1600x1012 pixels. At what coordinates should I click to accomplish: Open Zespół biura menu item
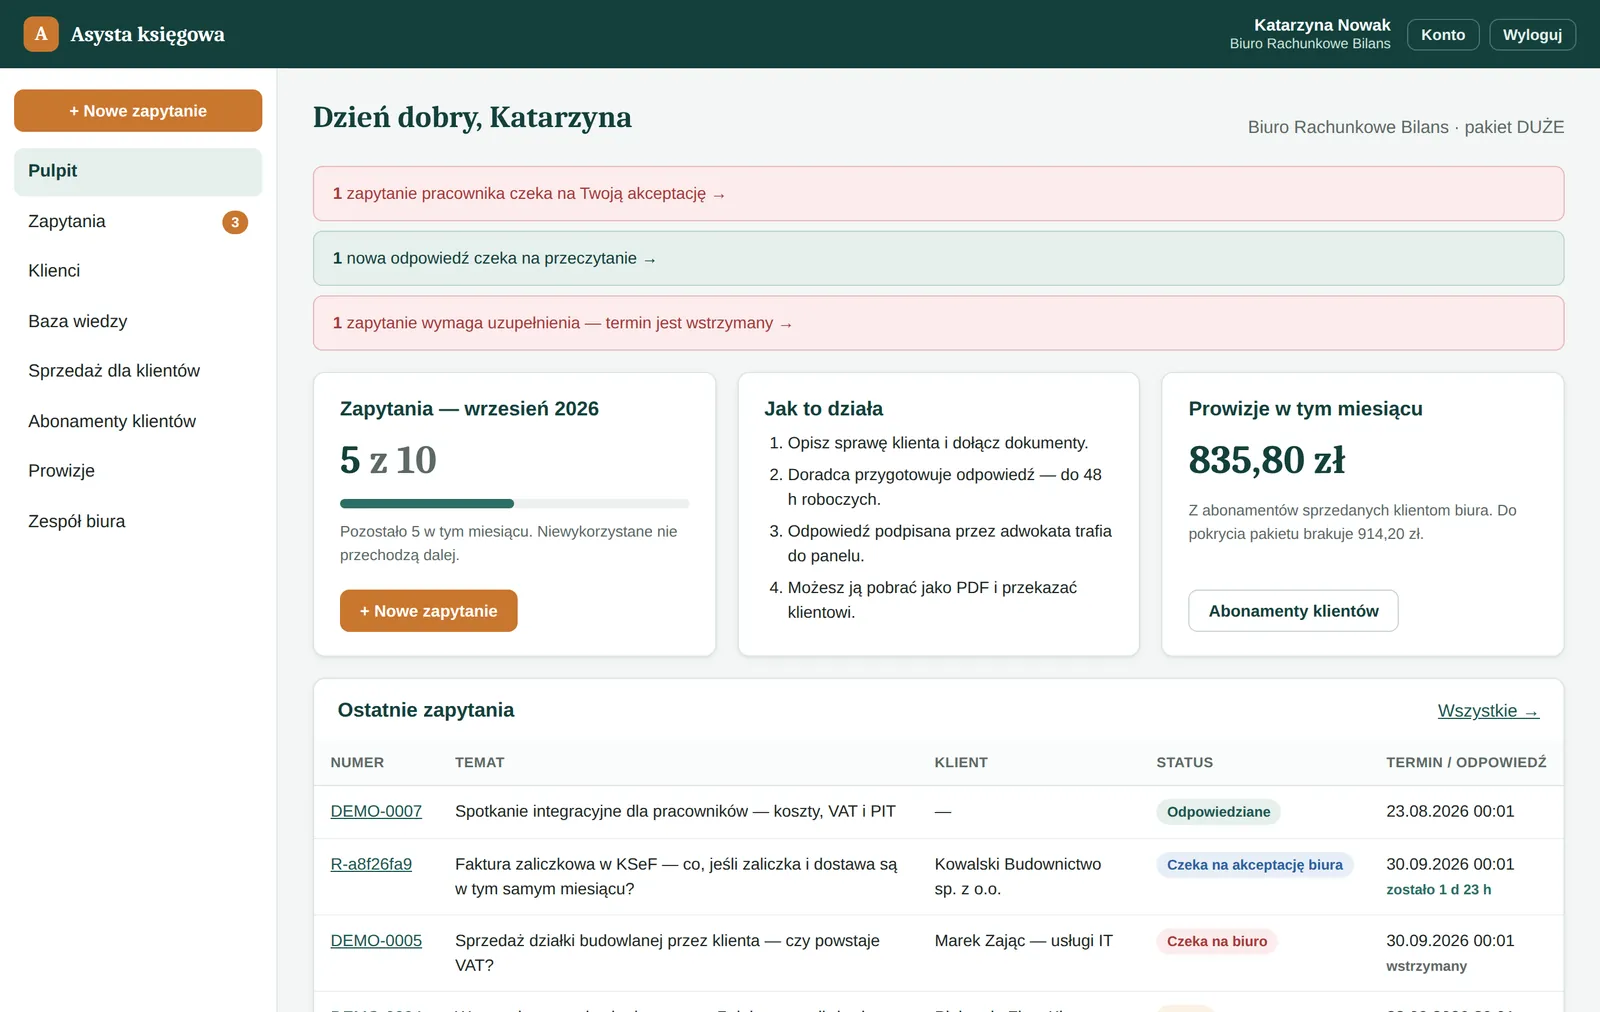click(x=138, y=521)
